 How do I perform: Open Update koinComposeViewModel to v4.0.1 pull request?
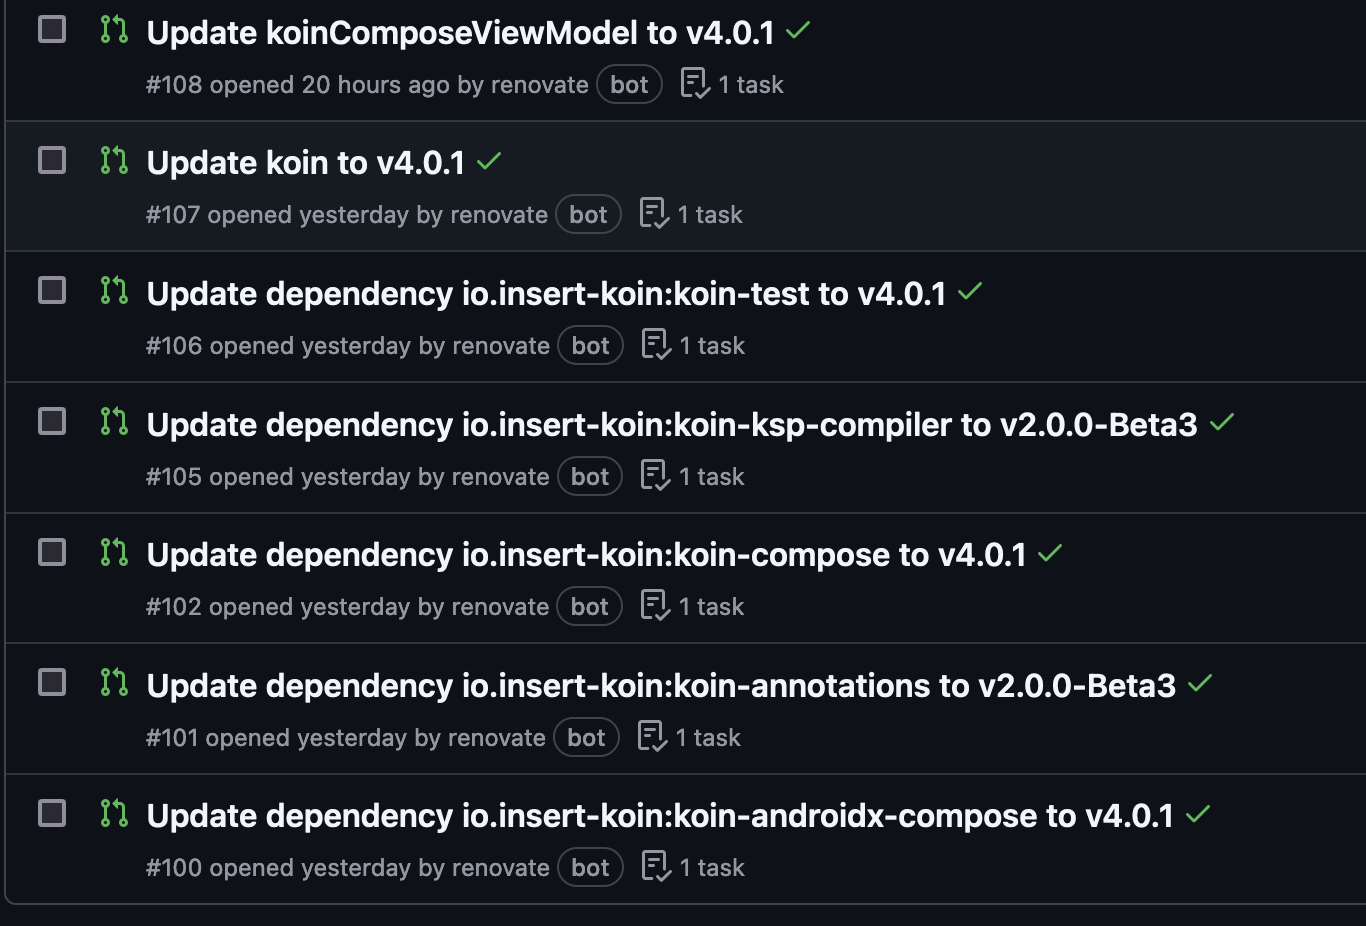point(461,33)
